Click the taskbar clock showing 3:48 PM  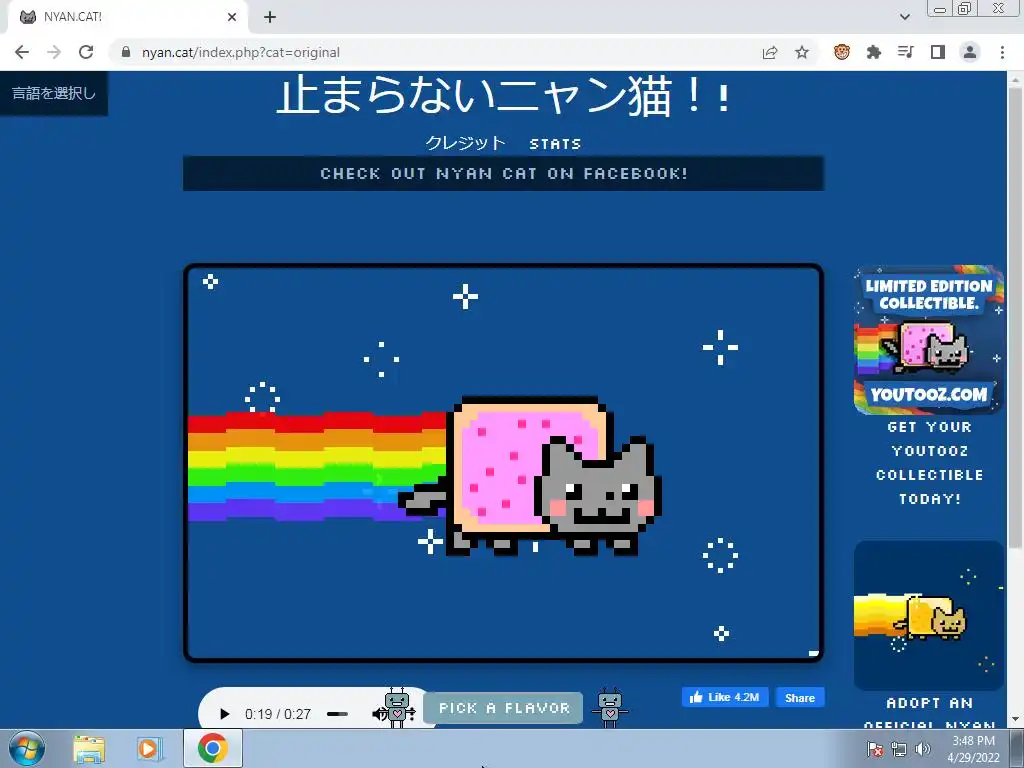coord(973,749)
